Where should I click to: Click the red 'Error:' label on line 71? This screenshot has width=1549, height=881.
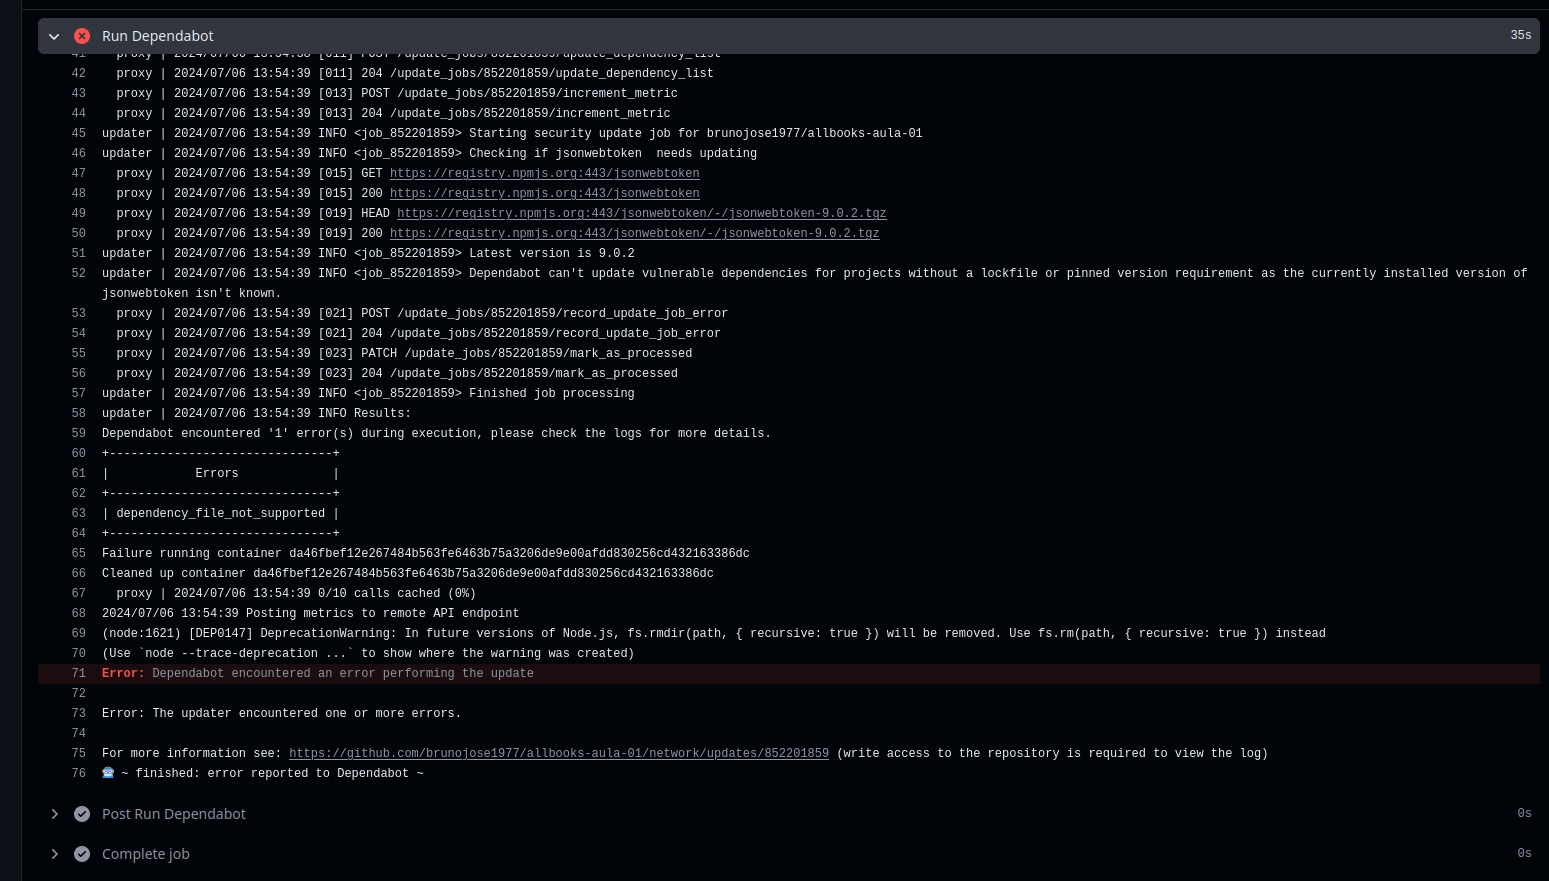(x=123, y=673)
